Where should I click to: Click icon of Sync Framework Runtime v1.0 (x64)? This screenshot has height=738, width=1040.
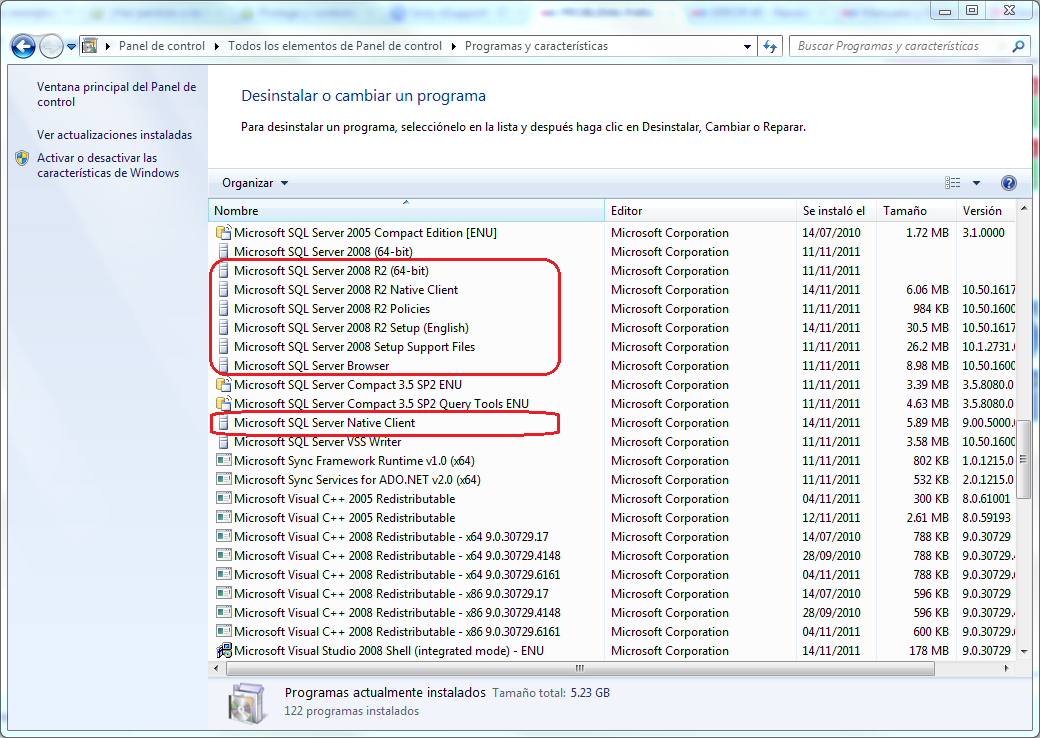point(224,460)
